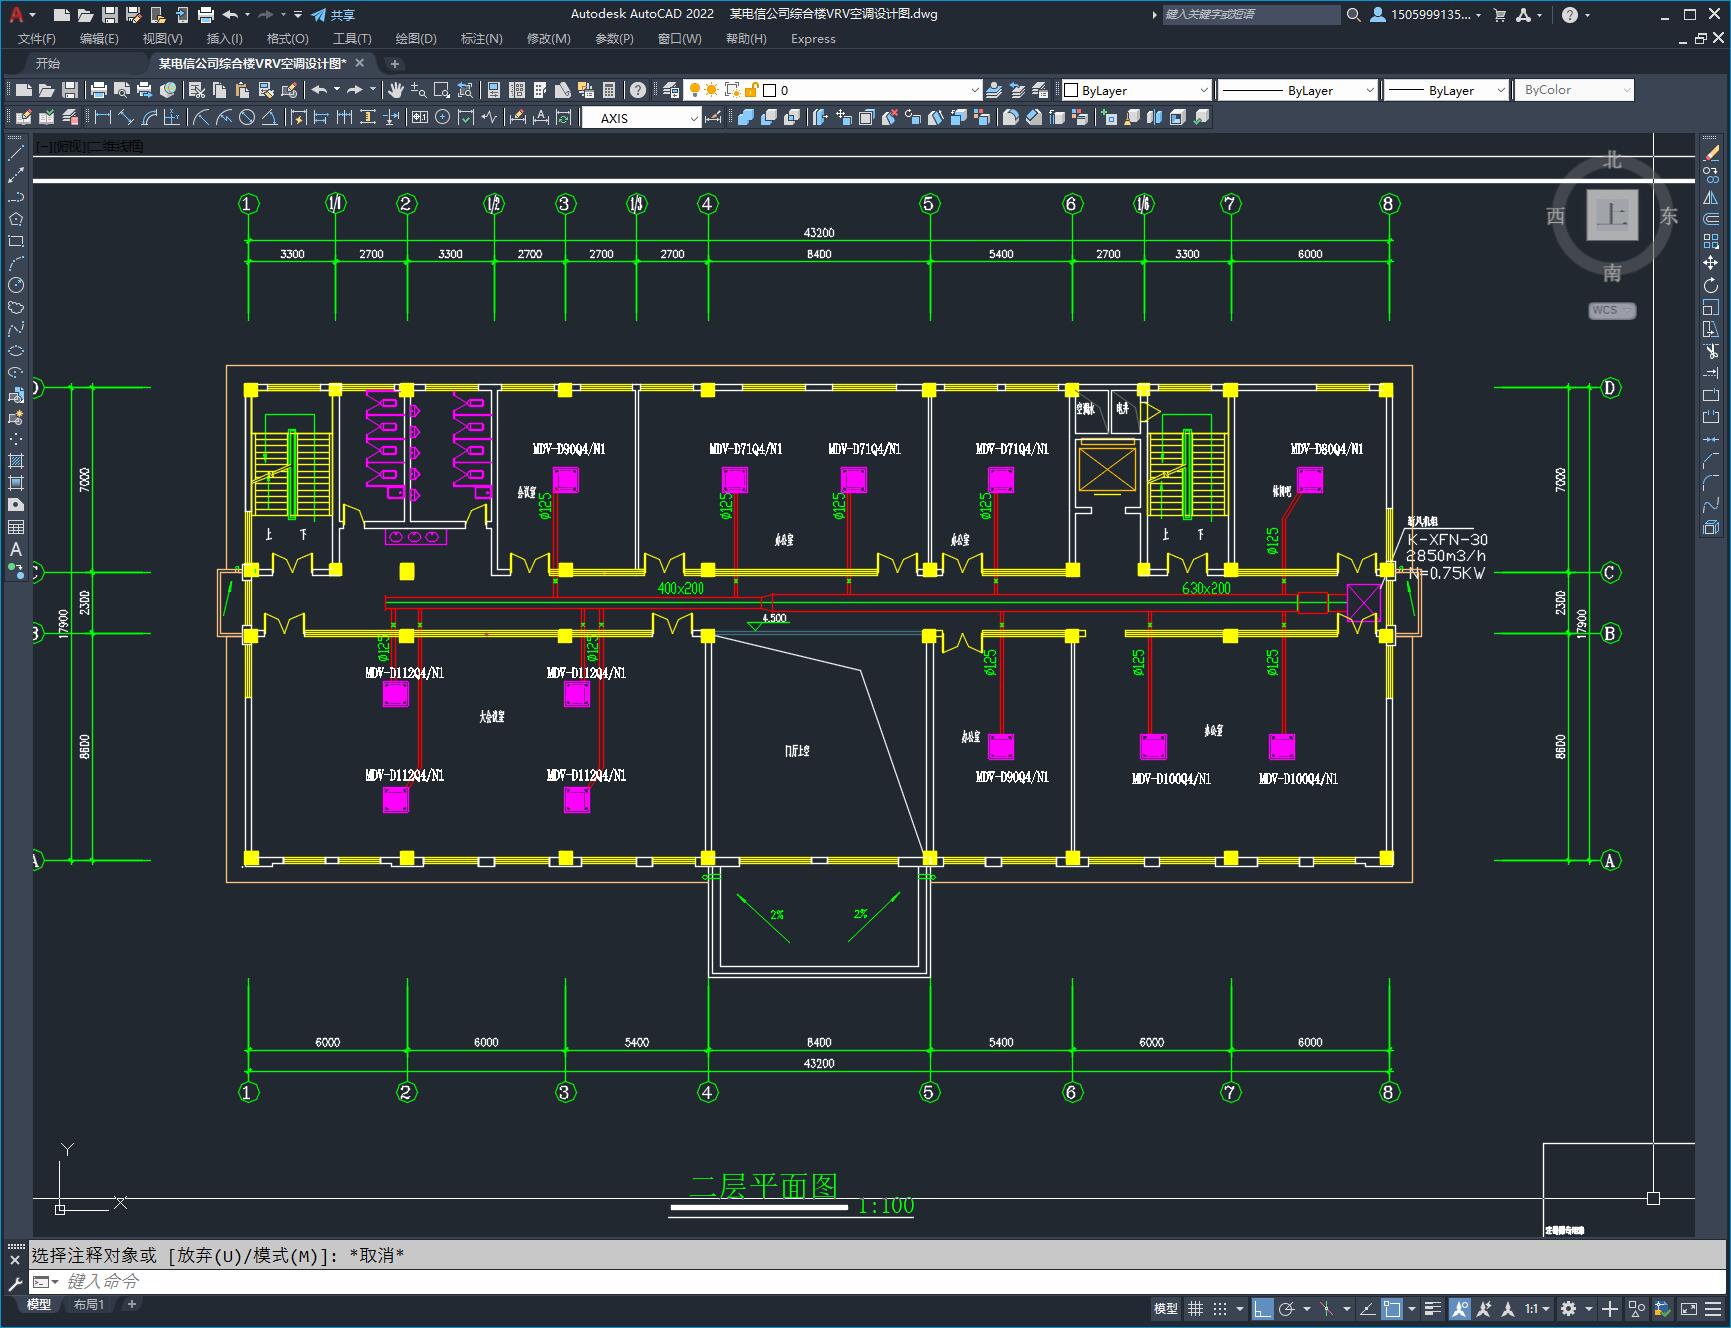Open the layer dropdown showing 0
Image resolution: width=1731 pixels, height=1328 pixels.
coord(833,90)
